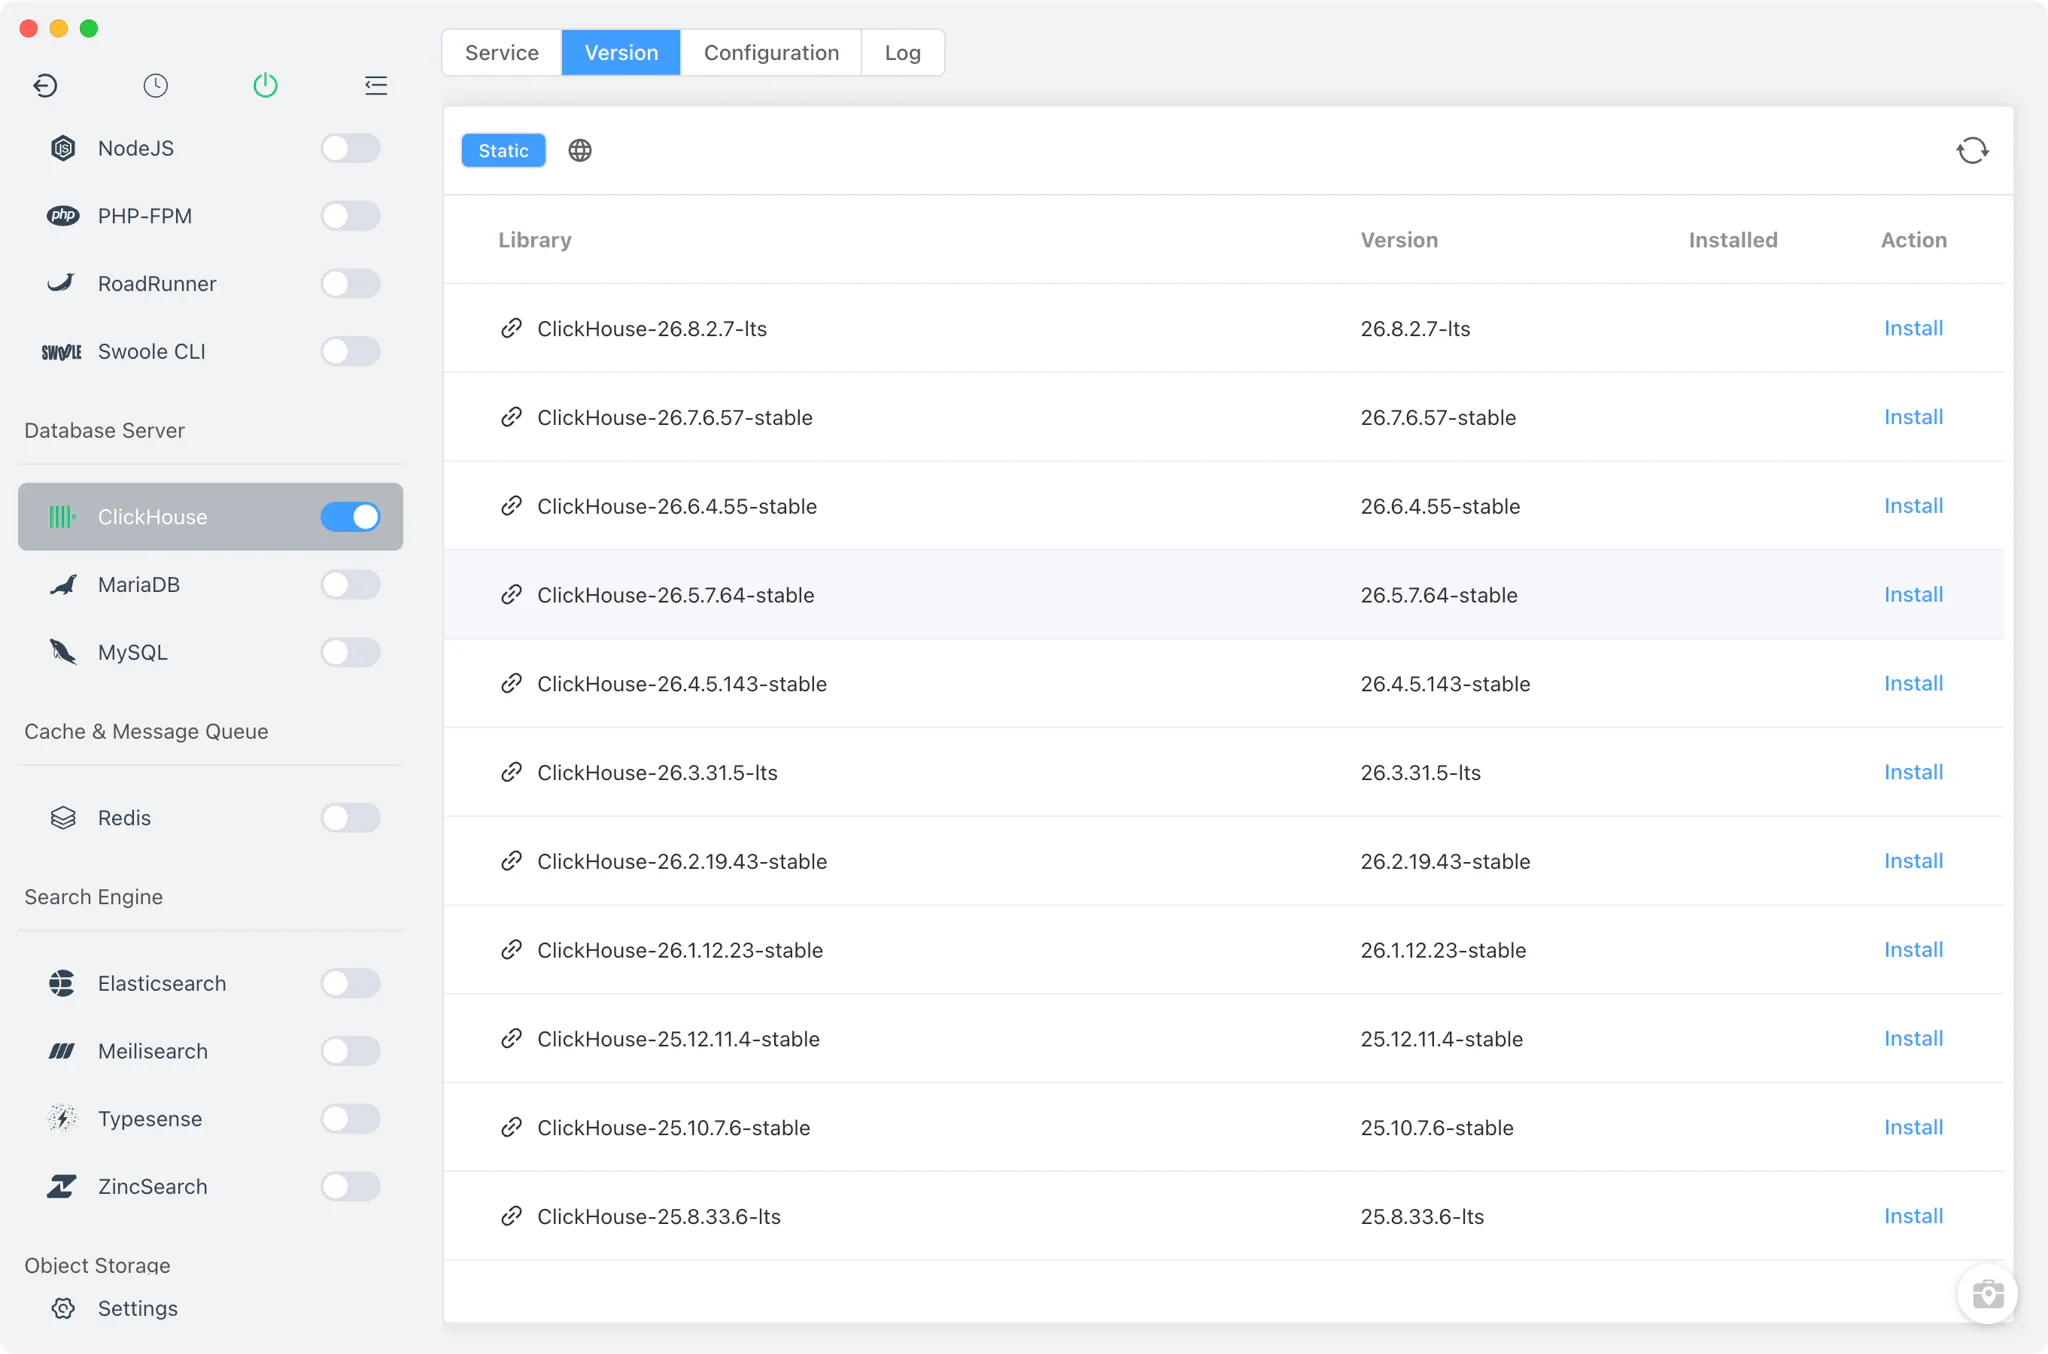The width and height of the screenshot is (2048, 1354).
Task: Enable the Swoole CLI toggle
Action: 350,351
